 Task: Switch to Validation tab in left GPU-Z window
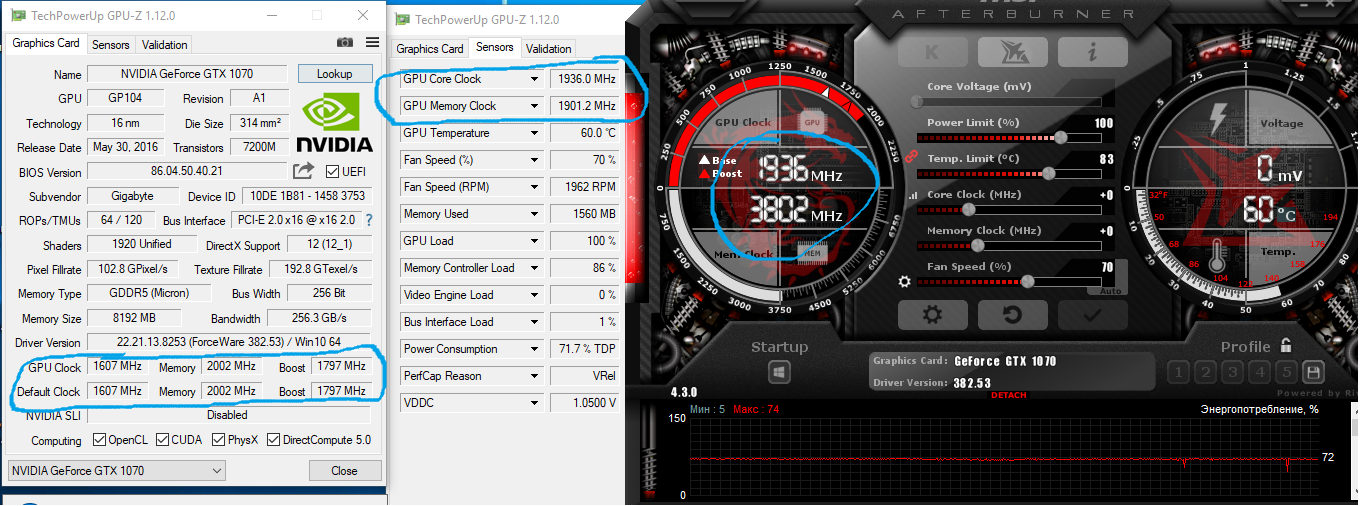[164, 45]
